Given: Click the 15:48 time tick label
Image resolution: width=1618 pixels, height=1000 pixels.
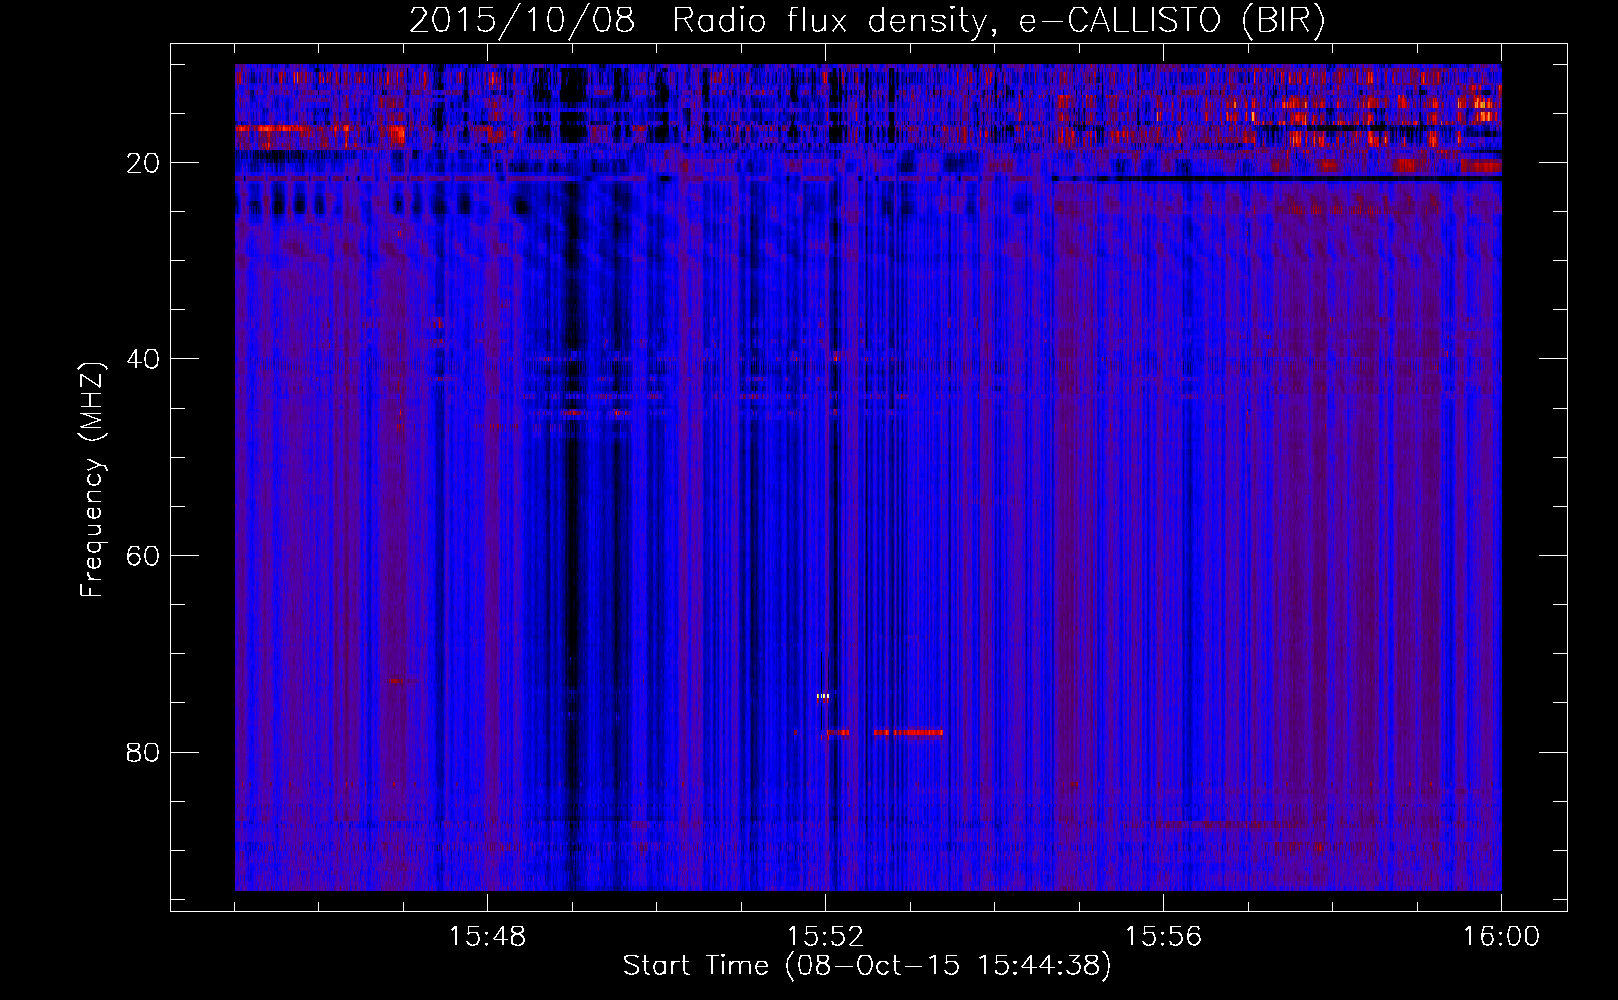Looking at the screenshot, I should [x=487, y=937].
